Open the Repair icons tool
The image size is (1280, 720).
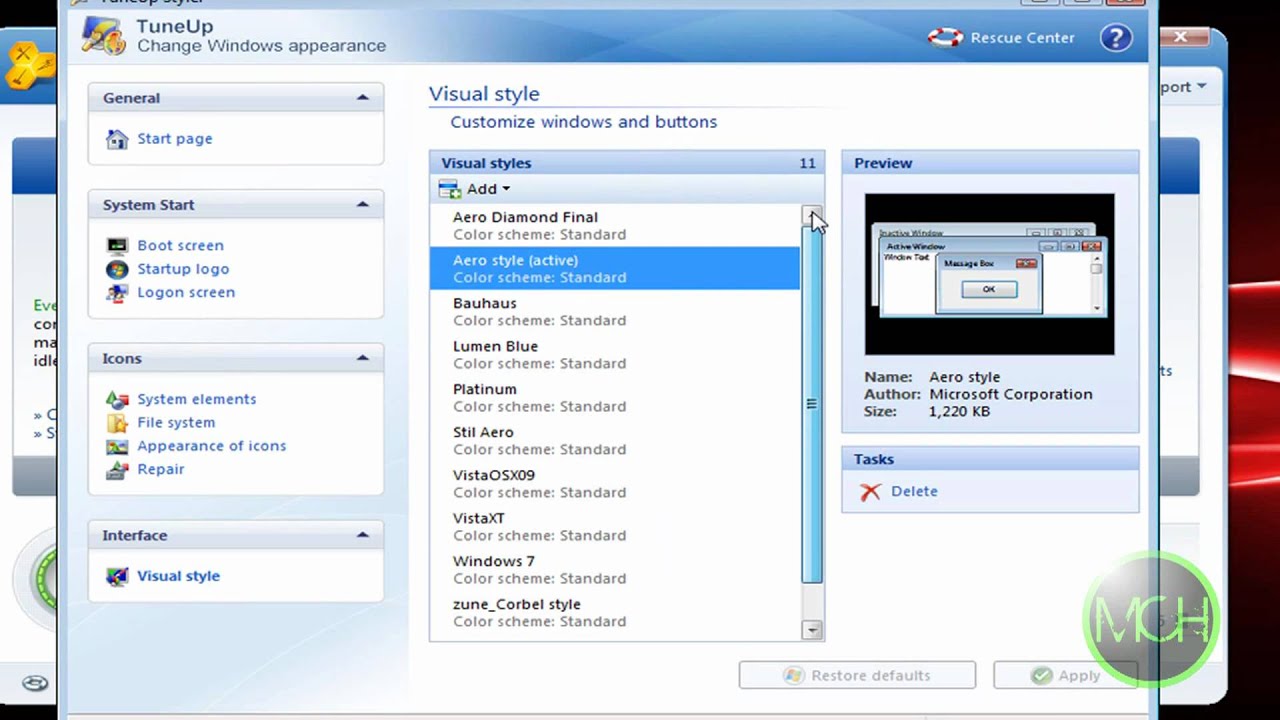coord(160,469)
